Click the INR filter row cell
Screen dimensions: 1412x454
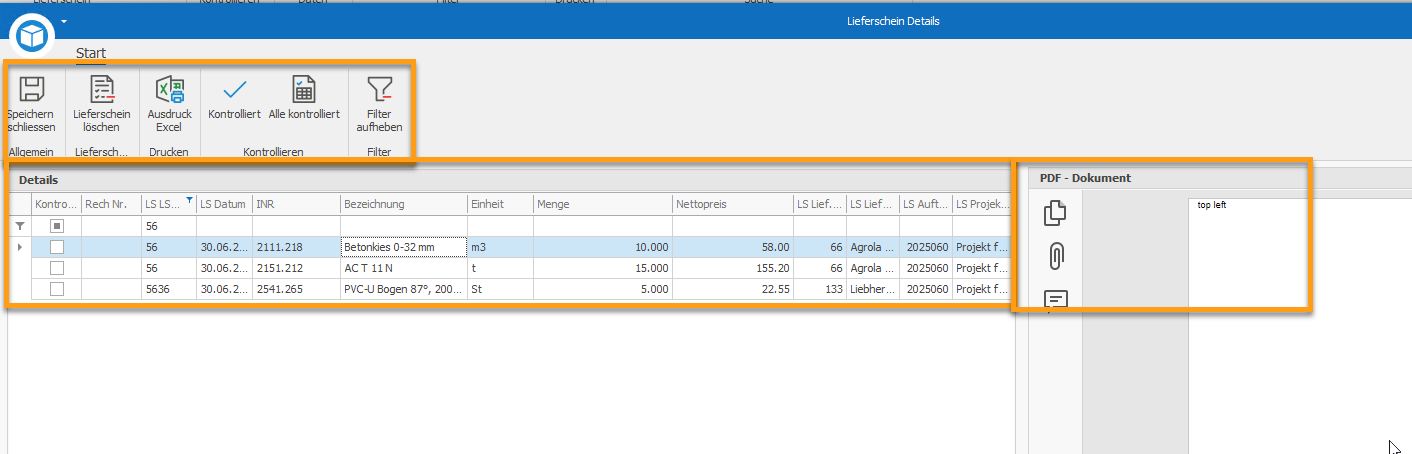point(296,226)
